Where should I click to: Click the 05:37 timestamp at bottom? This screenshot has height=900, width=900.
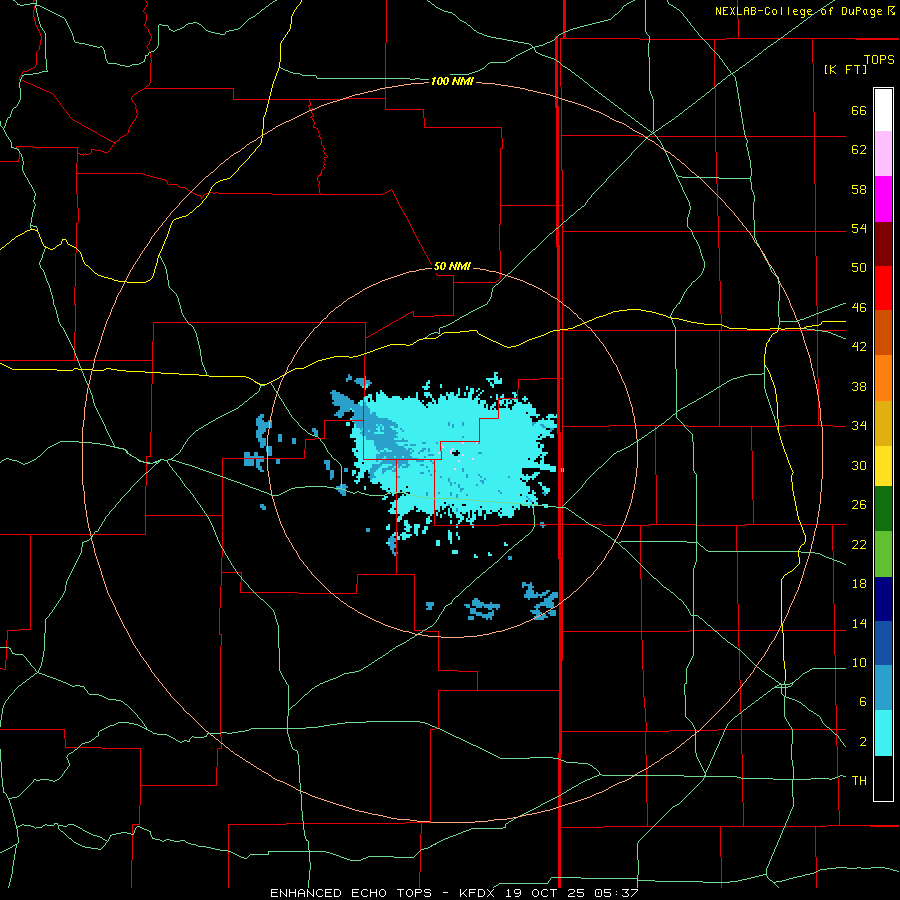(618, 893)
